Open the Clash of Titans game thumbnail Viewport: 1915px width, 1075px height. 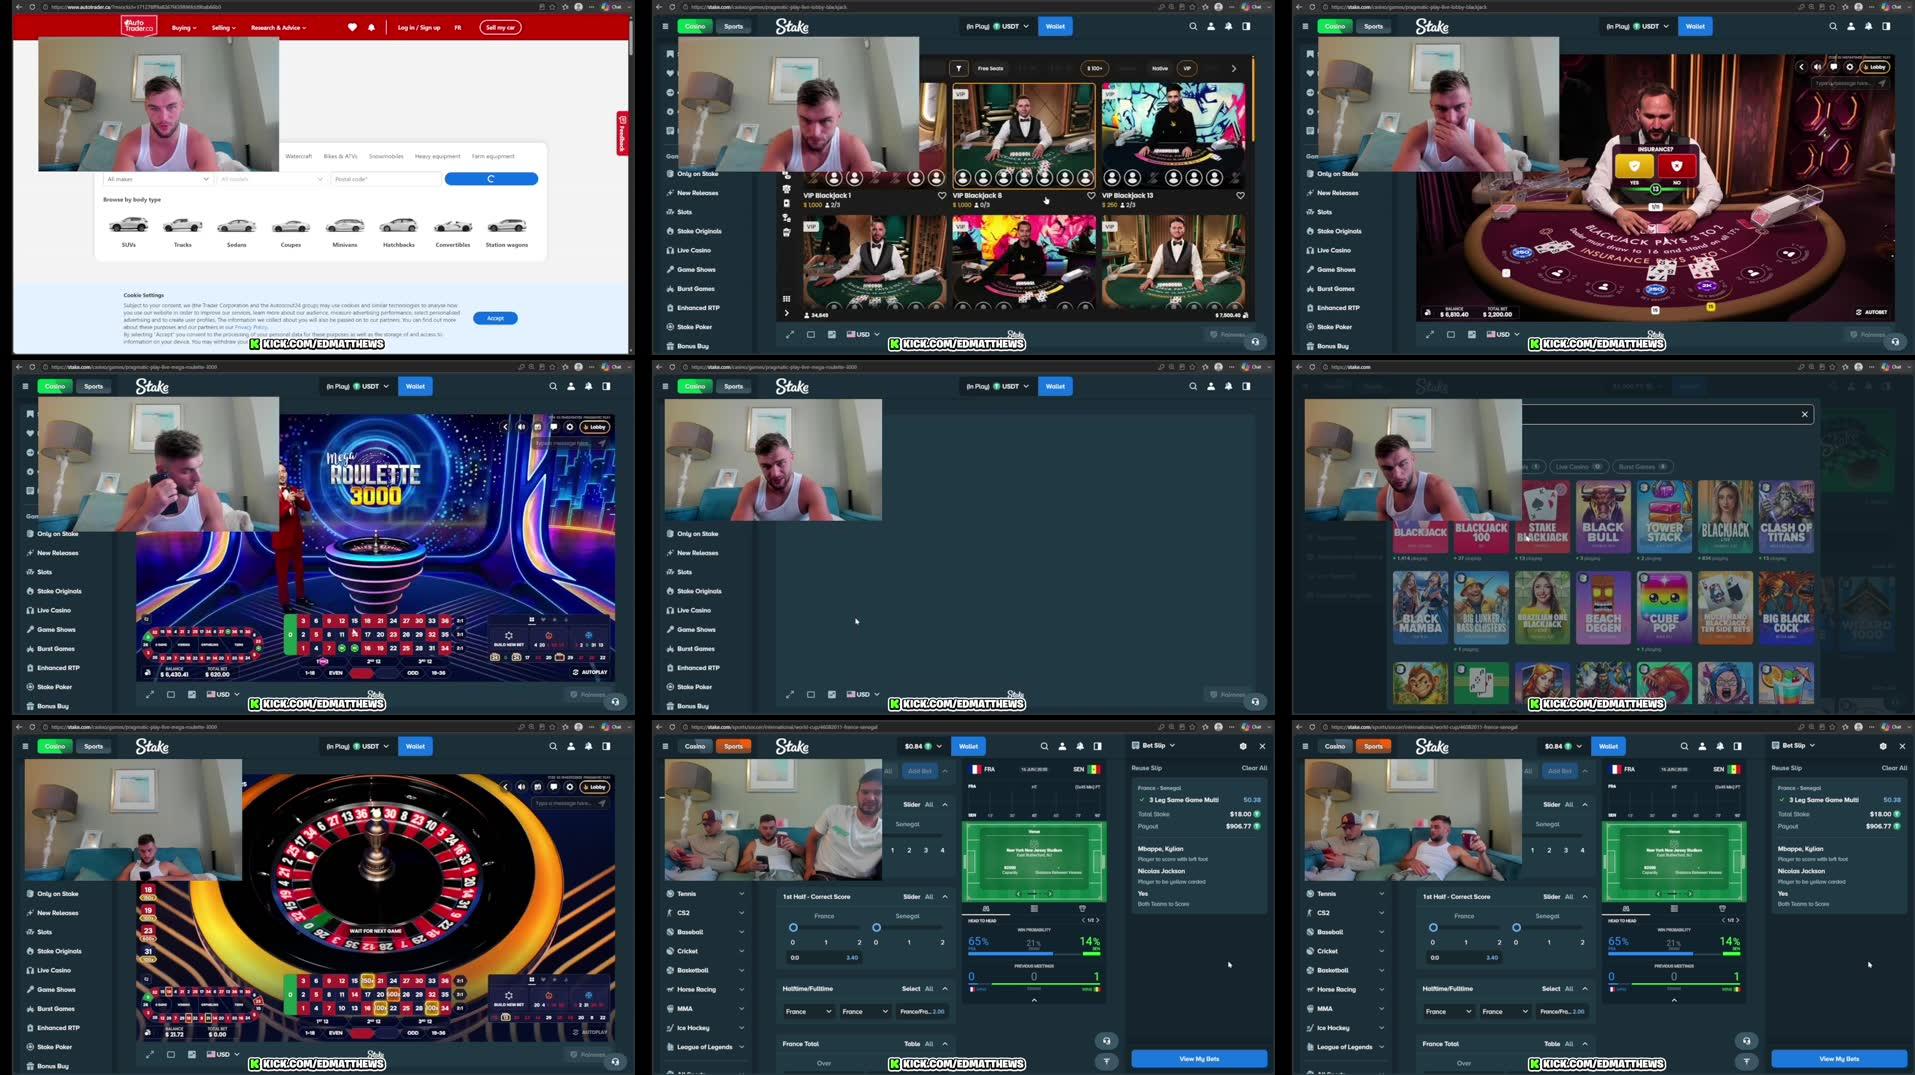pos(1786,517)
